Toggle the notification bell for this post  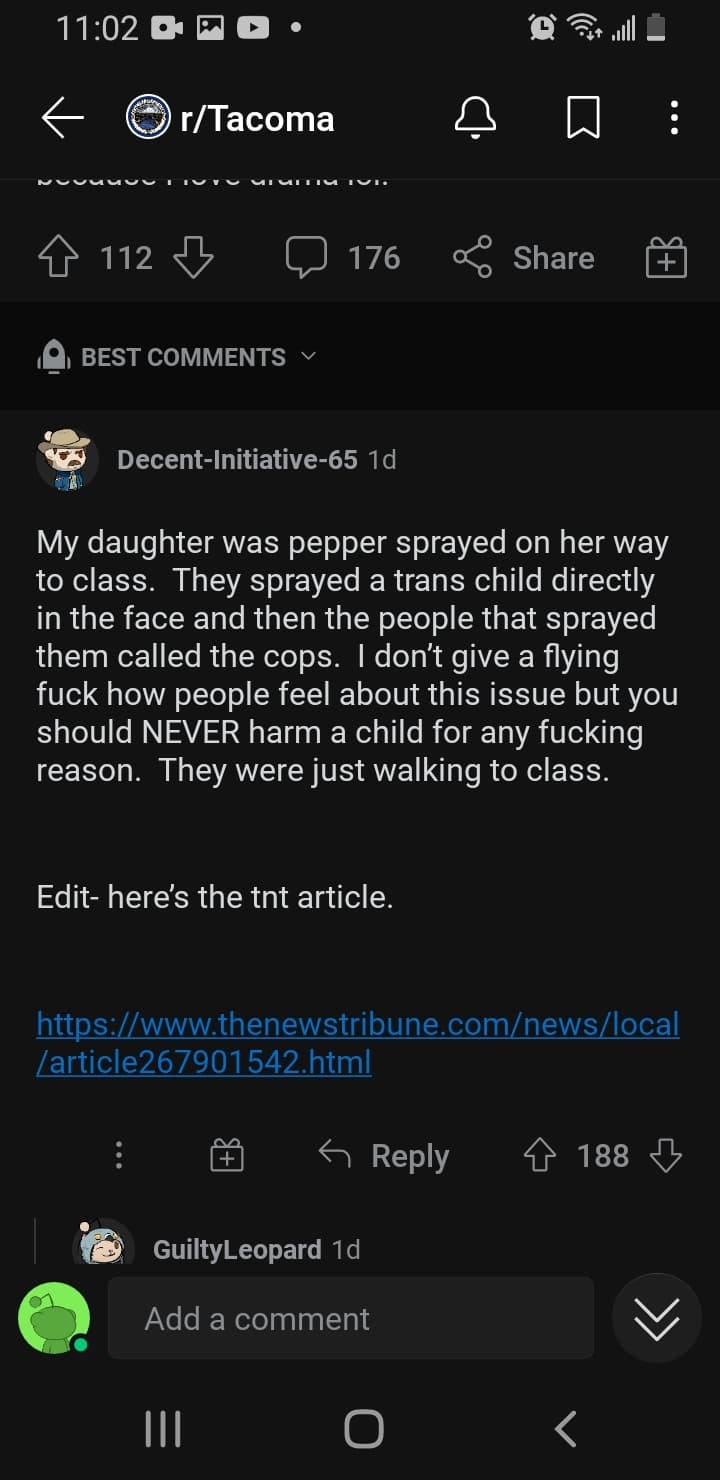coord(475,119)
